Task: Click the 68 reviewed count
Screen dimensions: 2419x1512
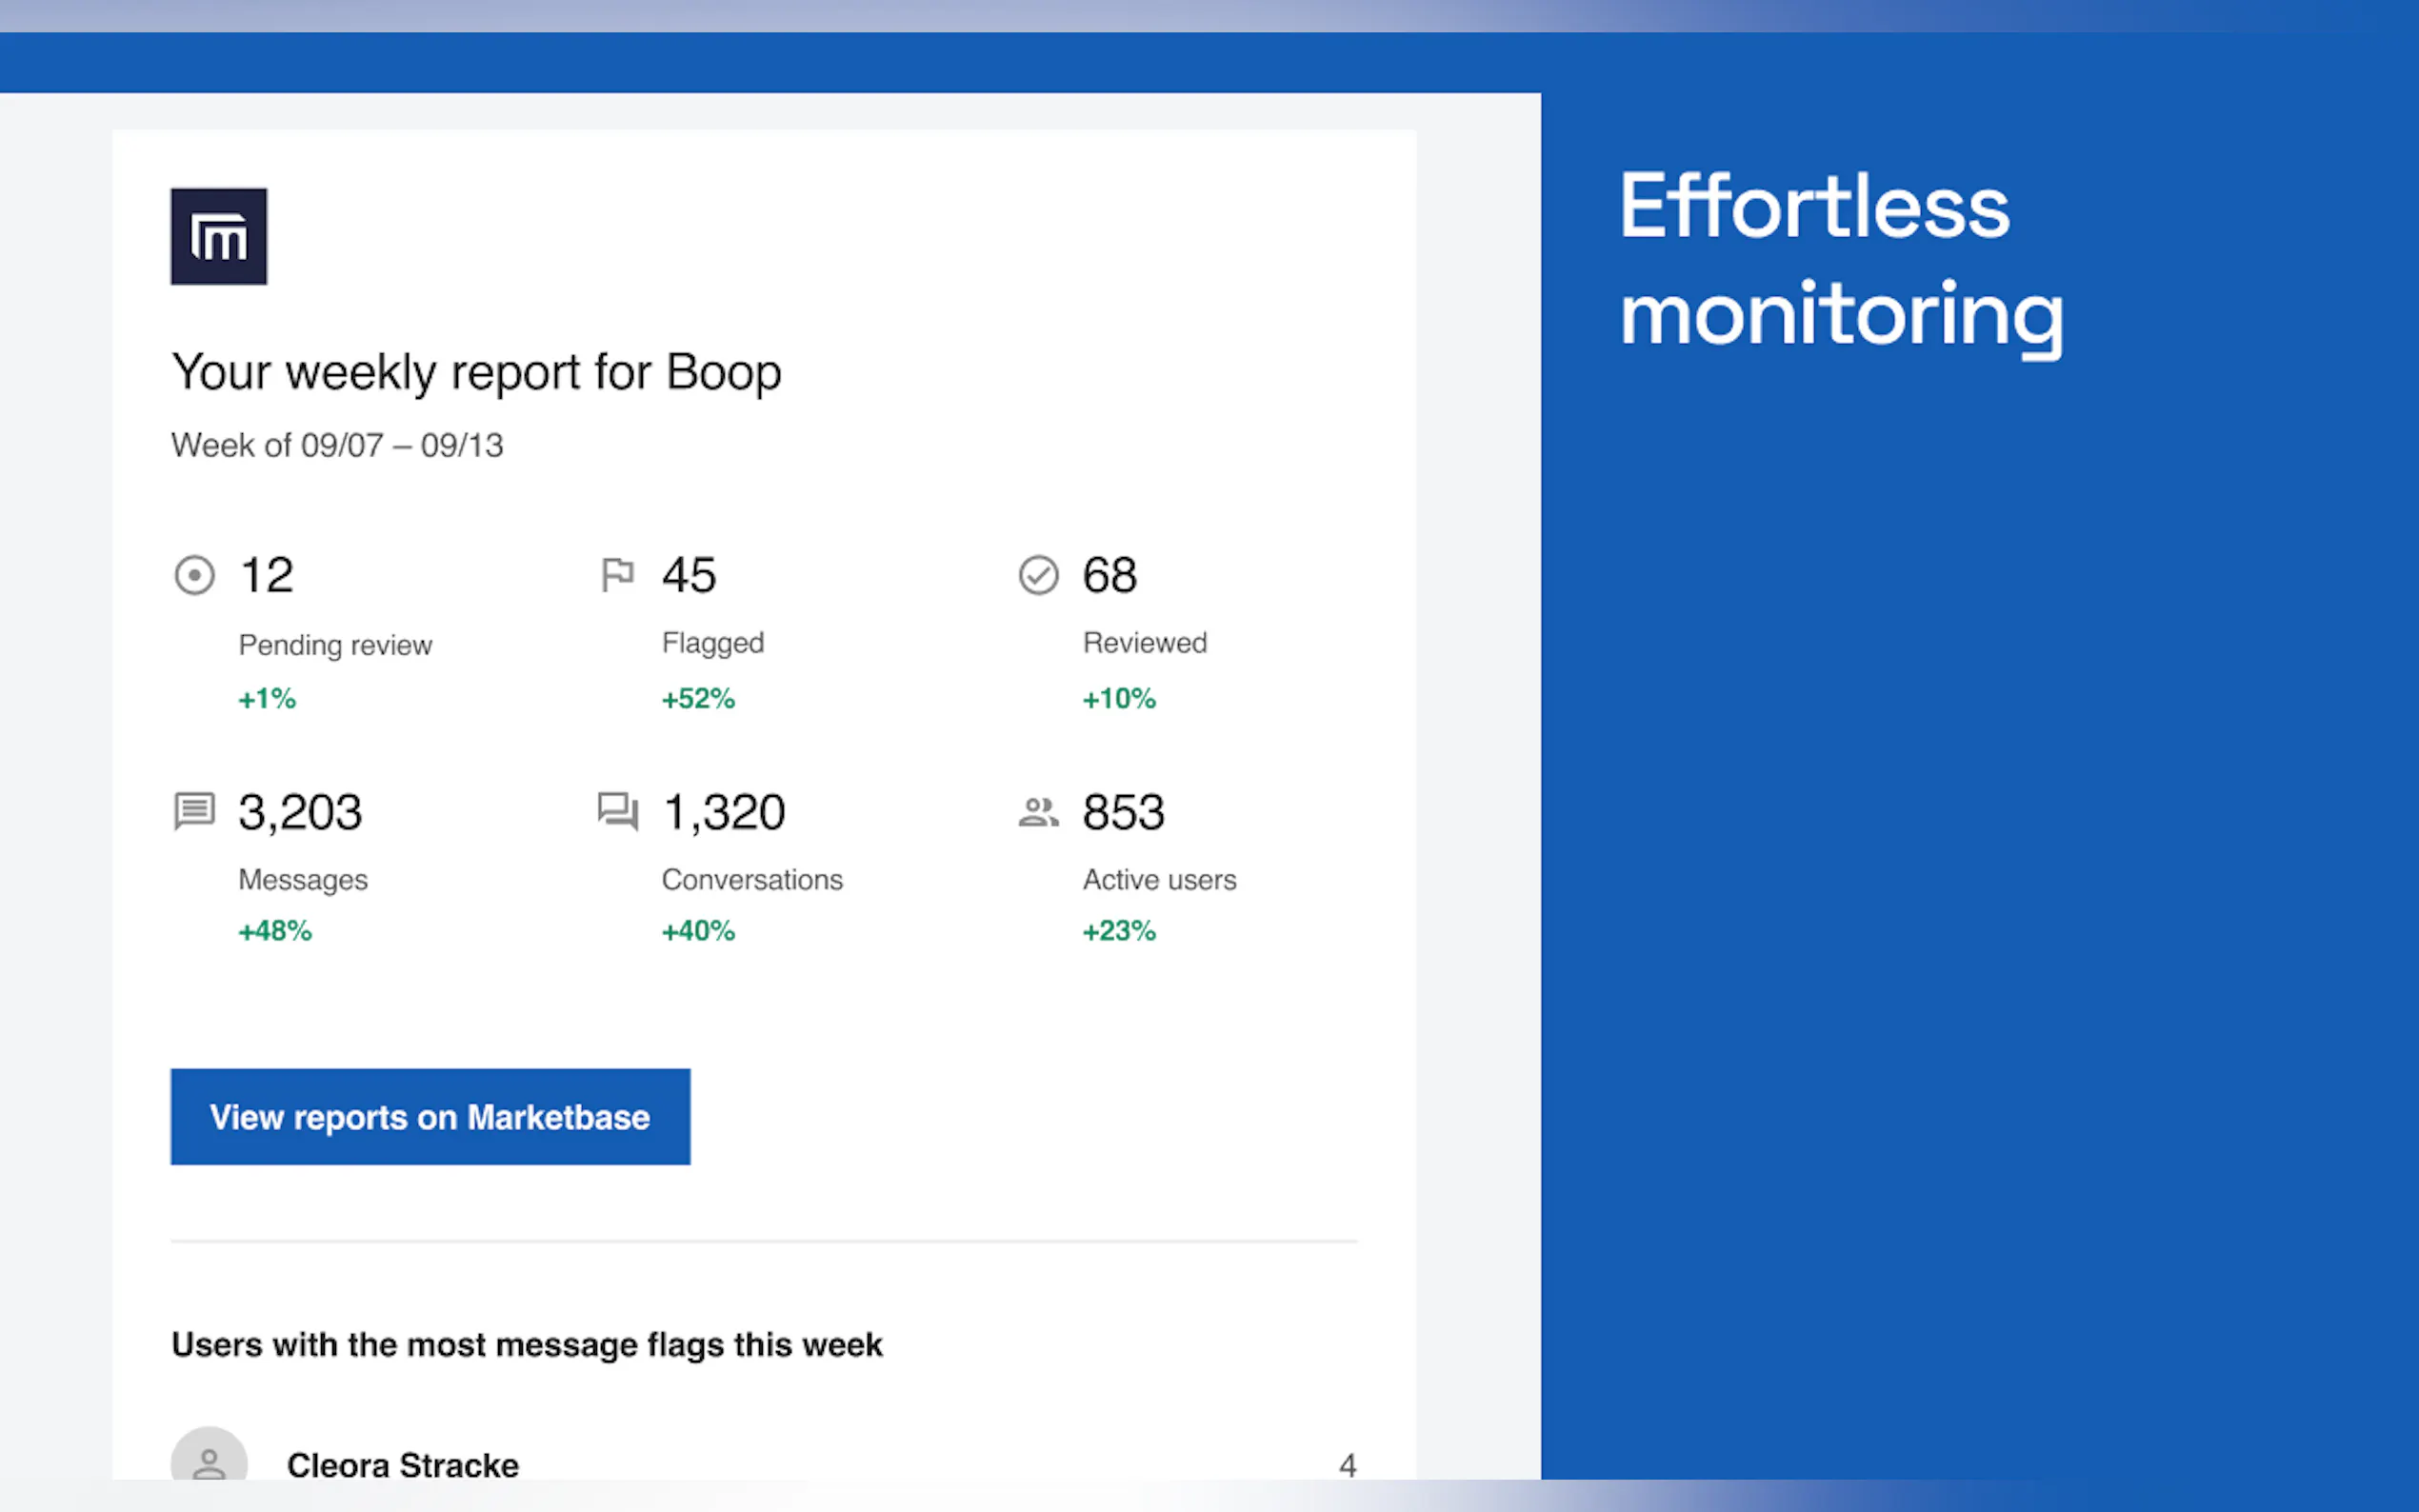Action: [1109, 575]
